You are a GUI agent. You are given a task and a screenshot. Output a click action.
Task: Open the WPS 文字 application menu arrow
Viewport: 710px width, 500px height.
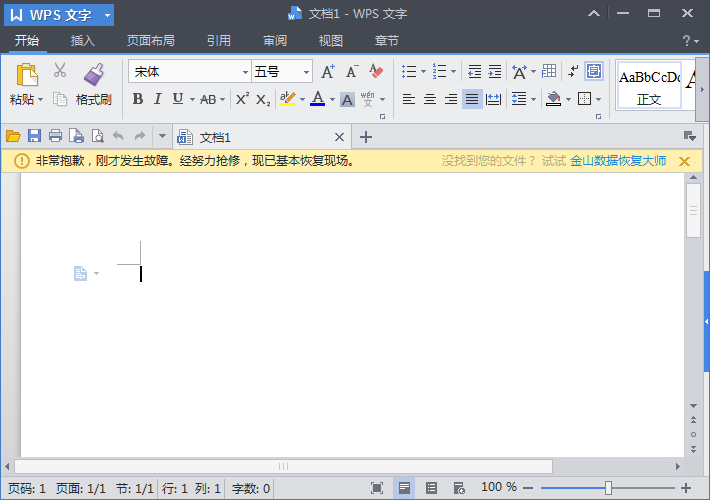(107, 15)
